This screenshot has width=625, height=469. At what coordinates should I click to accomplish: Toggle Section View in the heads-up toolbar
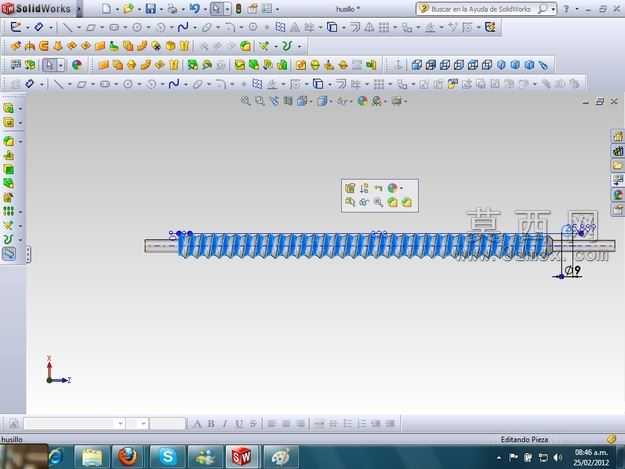point(288,101)
